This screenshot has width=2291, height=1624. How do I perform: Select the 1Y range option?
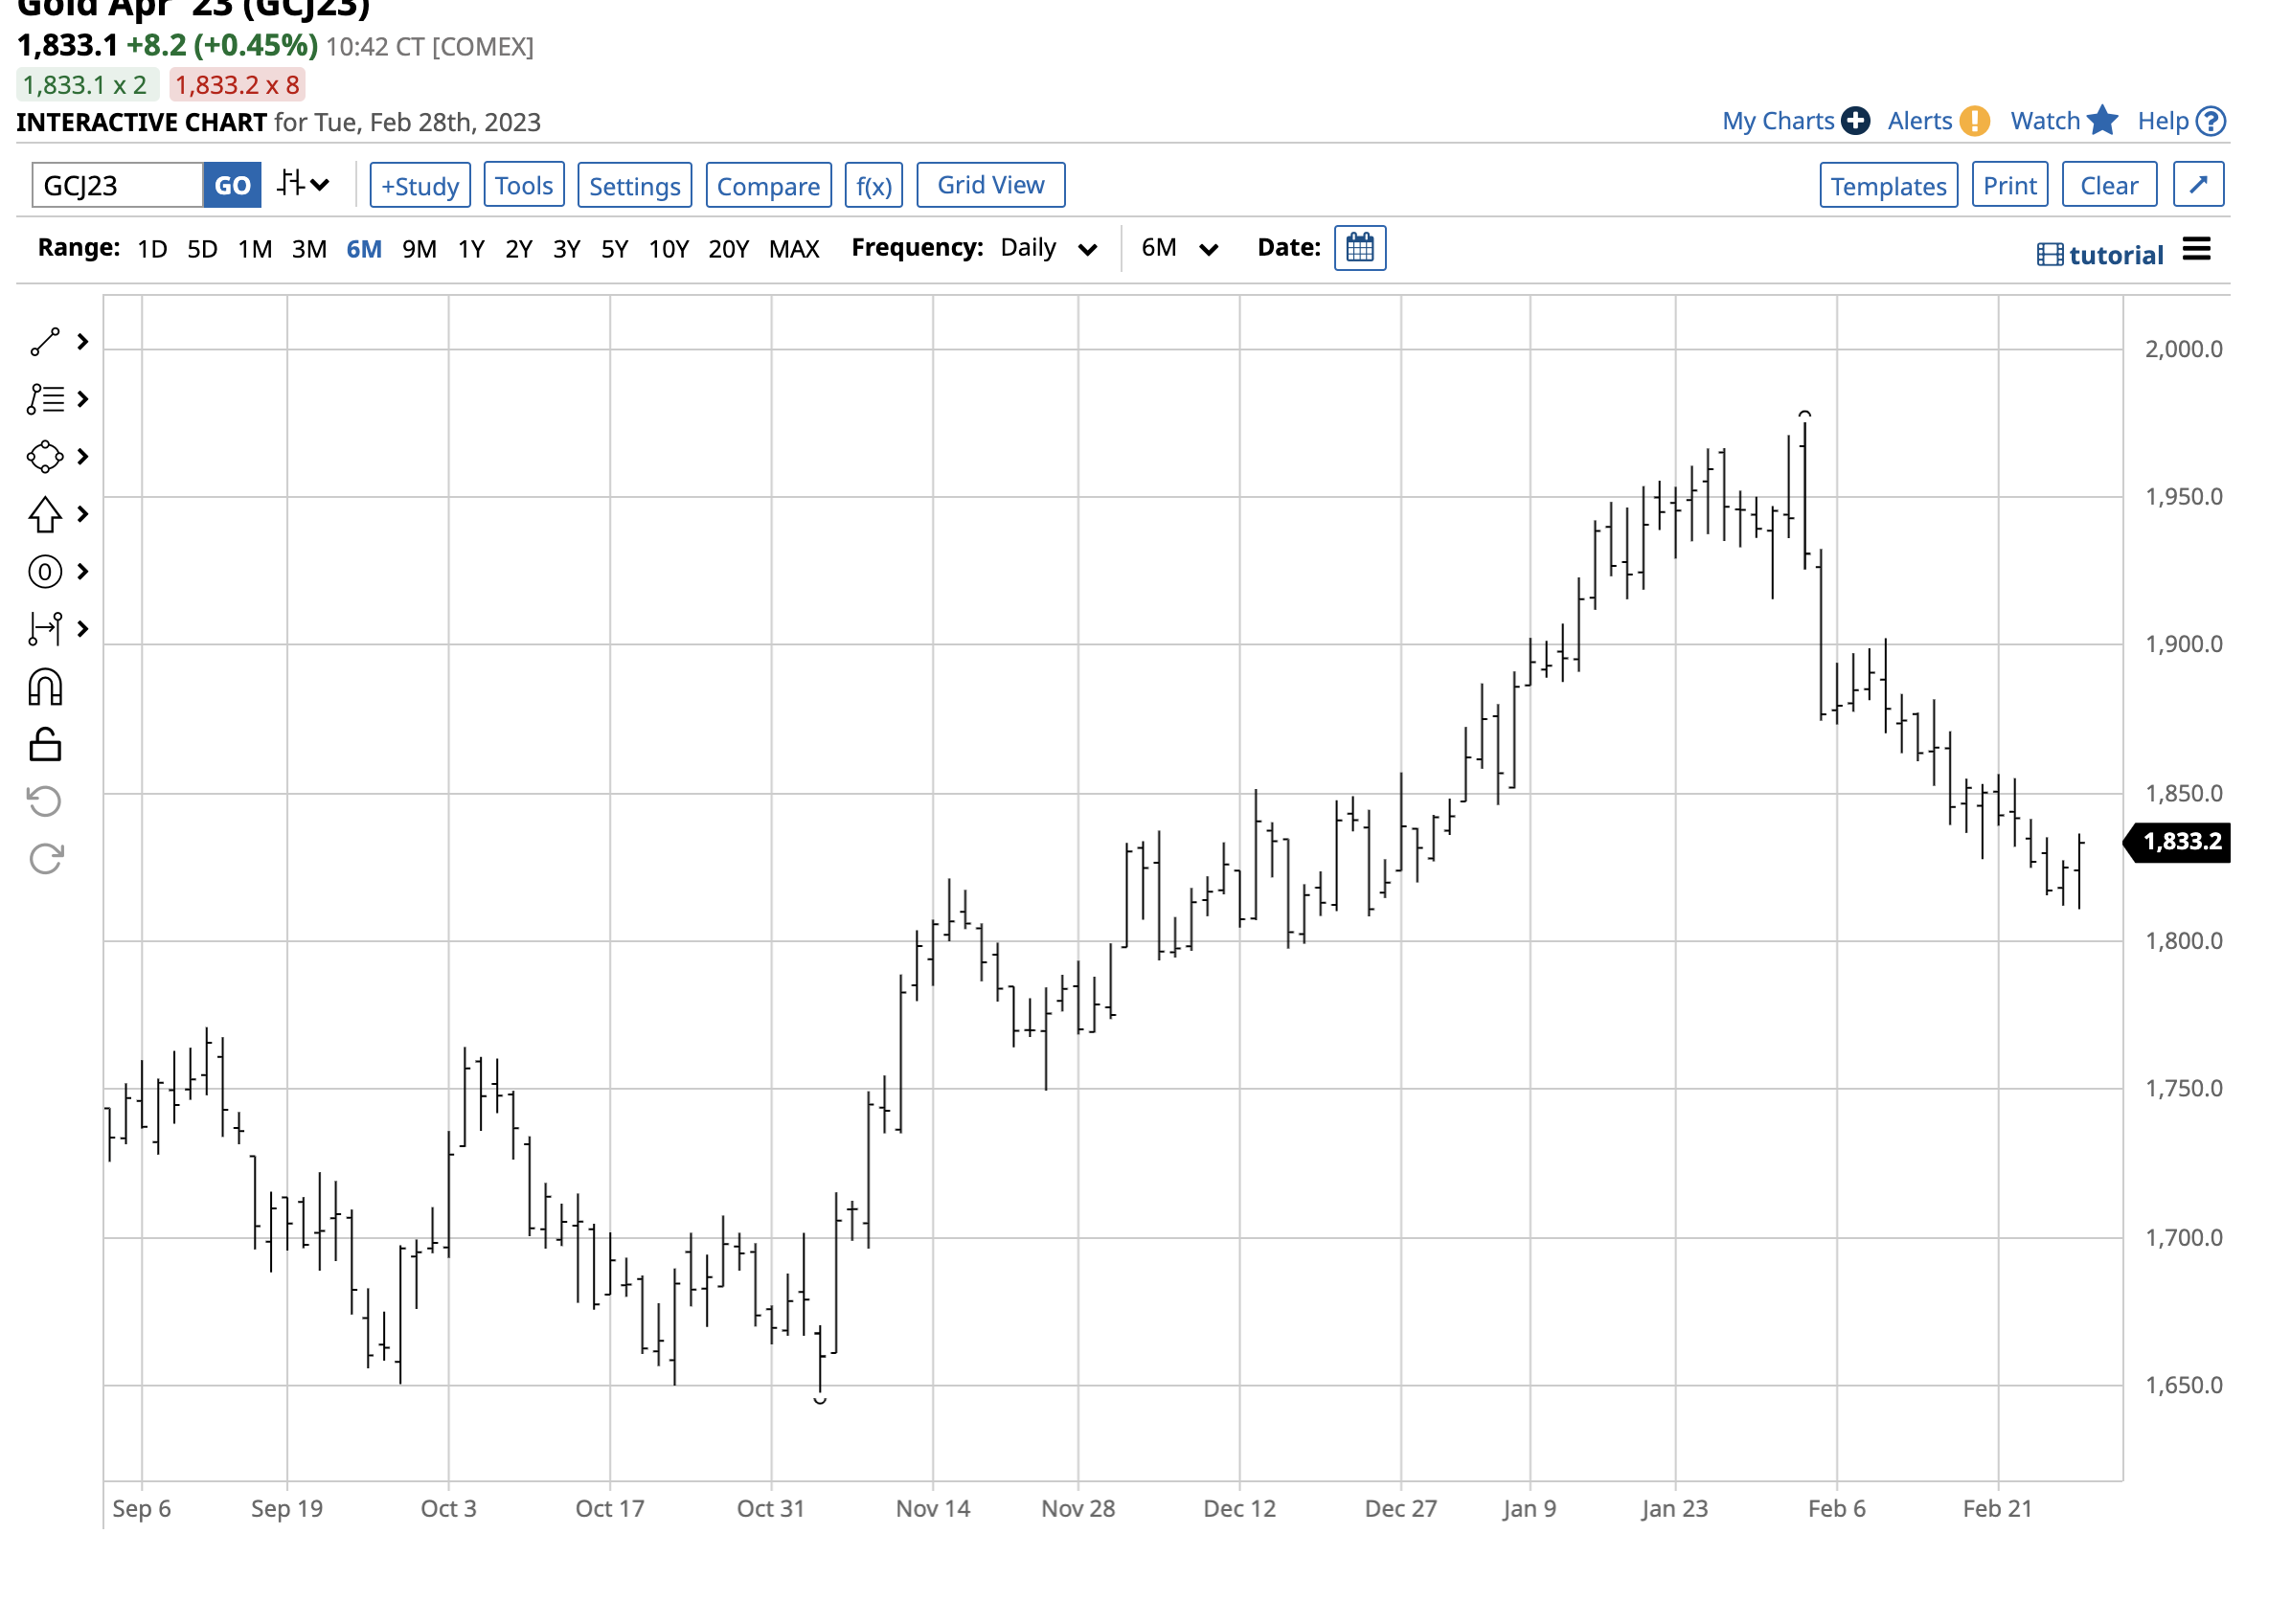[470, 249]
